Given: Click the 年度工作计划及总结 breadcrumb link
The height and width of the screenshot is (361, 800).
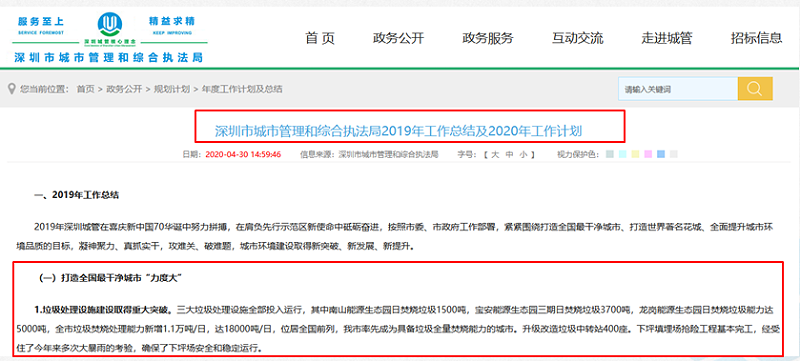Looking at the screenshot, I should click(242, 89).
